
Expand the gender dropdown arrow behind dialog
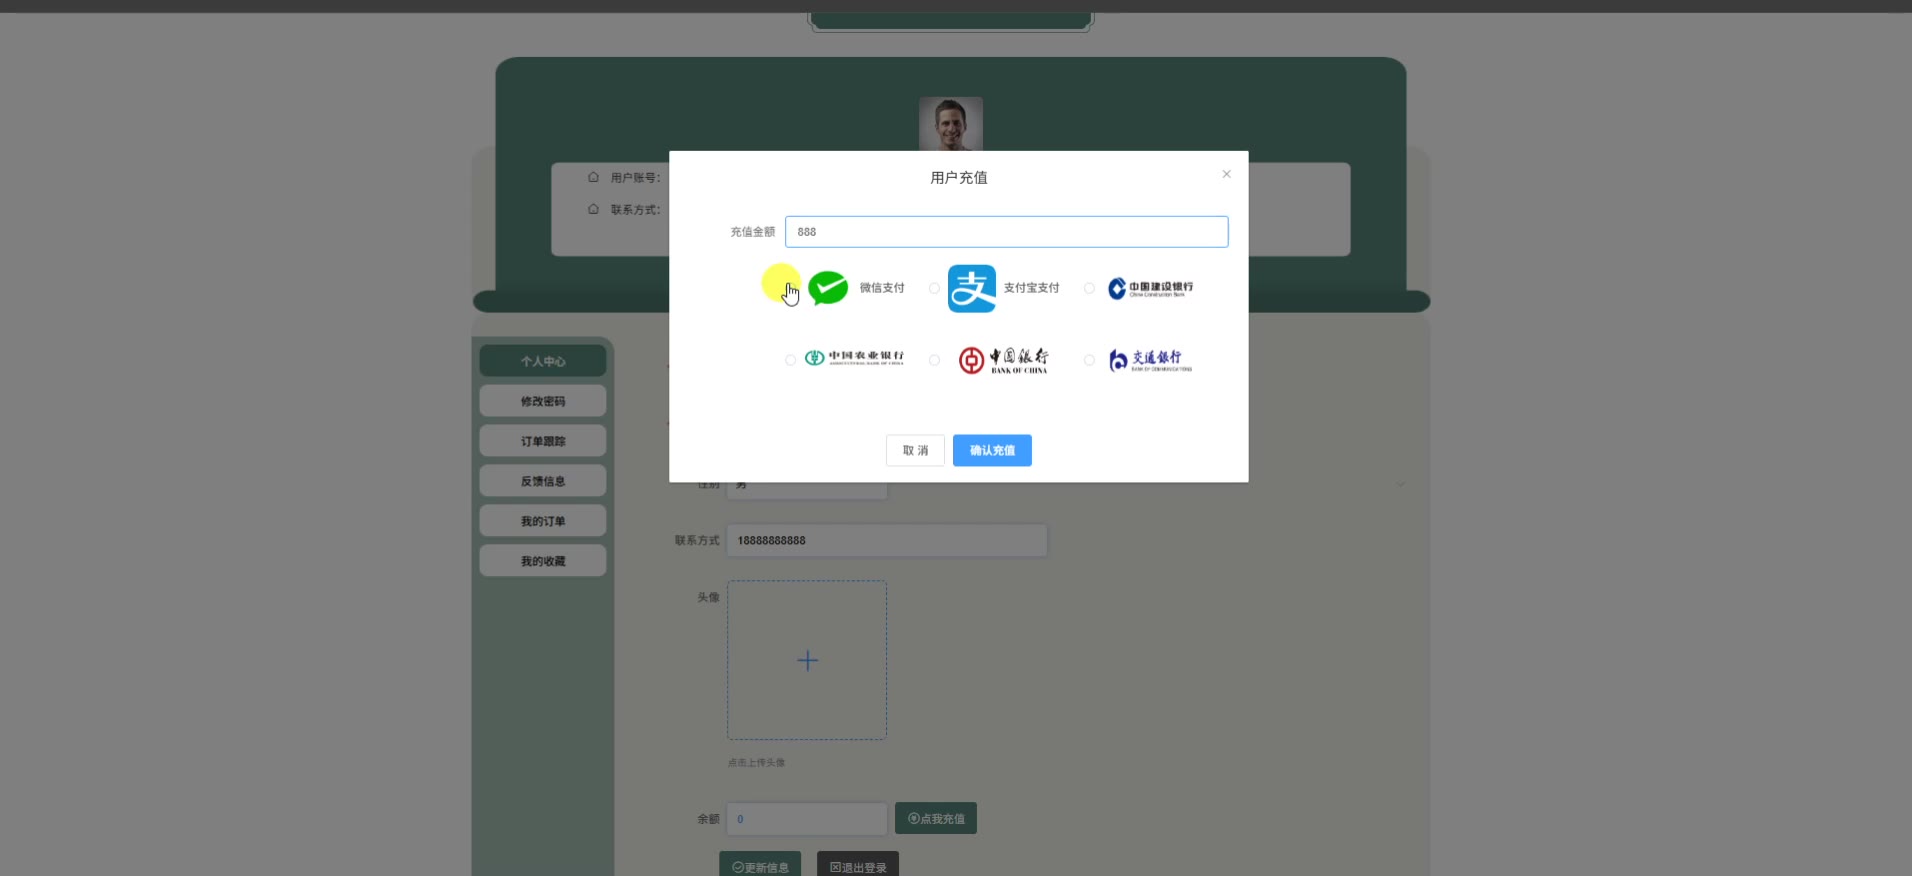pos(1400,484)
